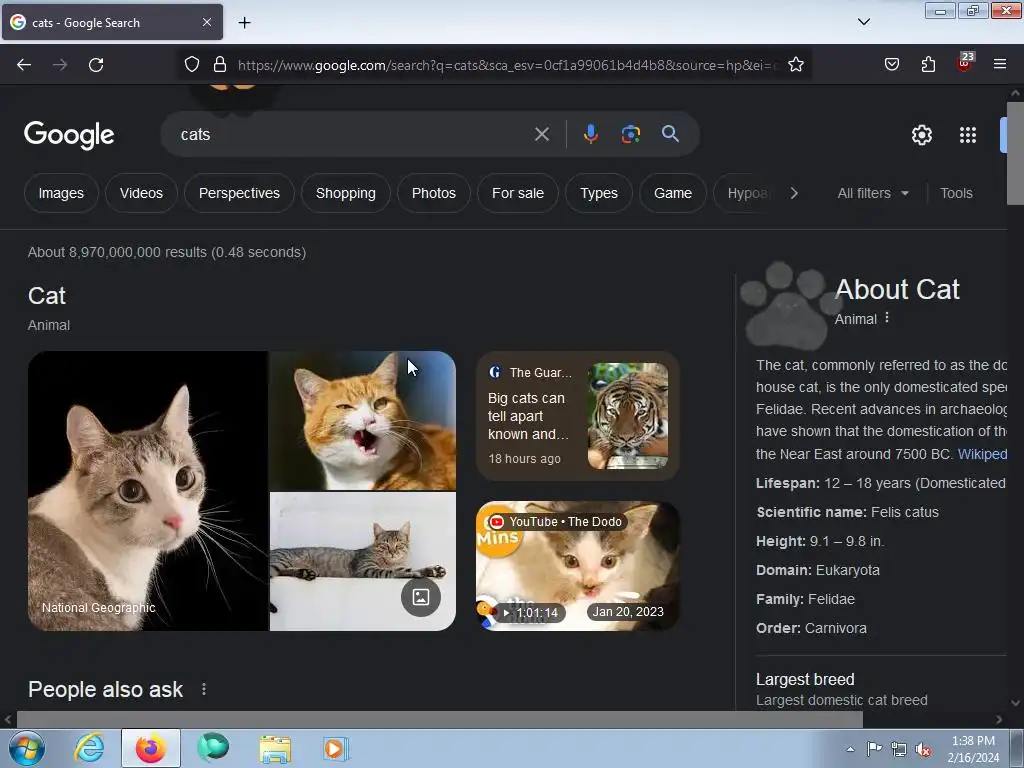Open search Tools
The width and height of the screenshot is (1024, 768).
[x=956, y=193]
